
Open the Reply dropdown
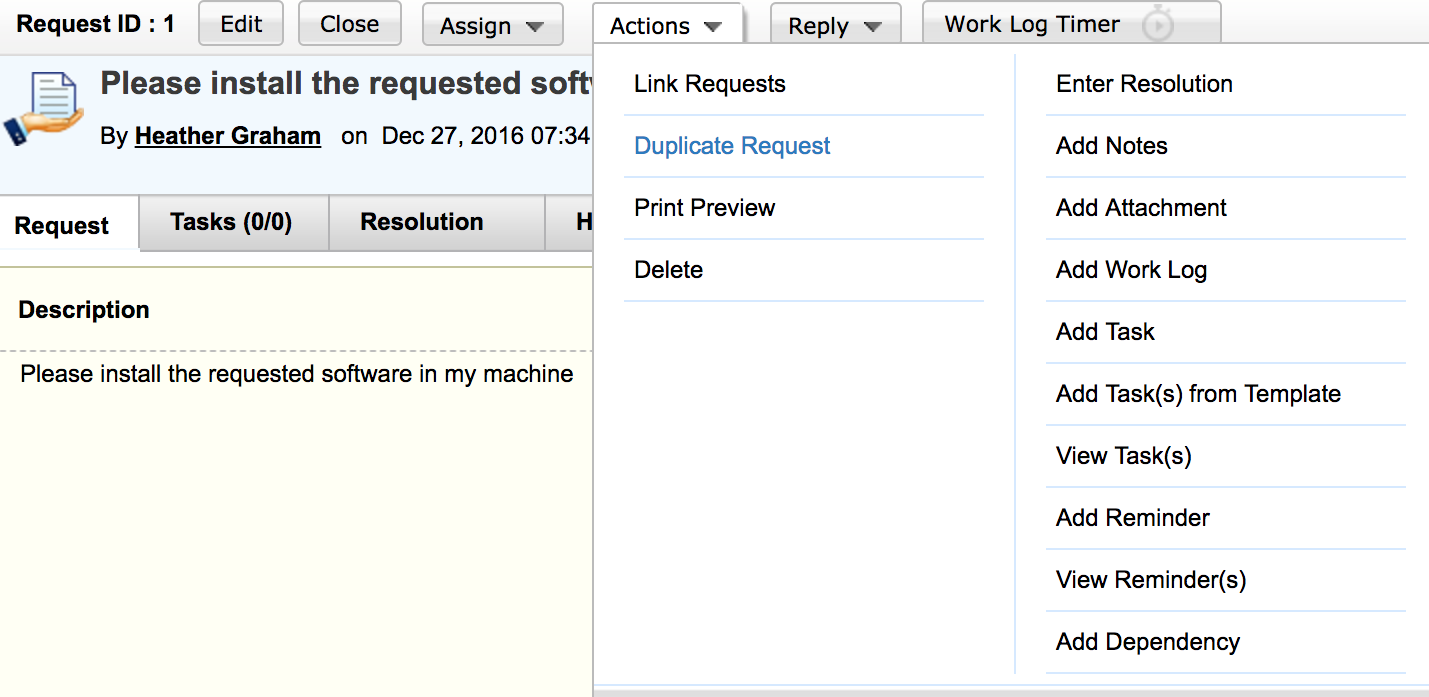click(x=835, y=26)
